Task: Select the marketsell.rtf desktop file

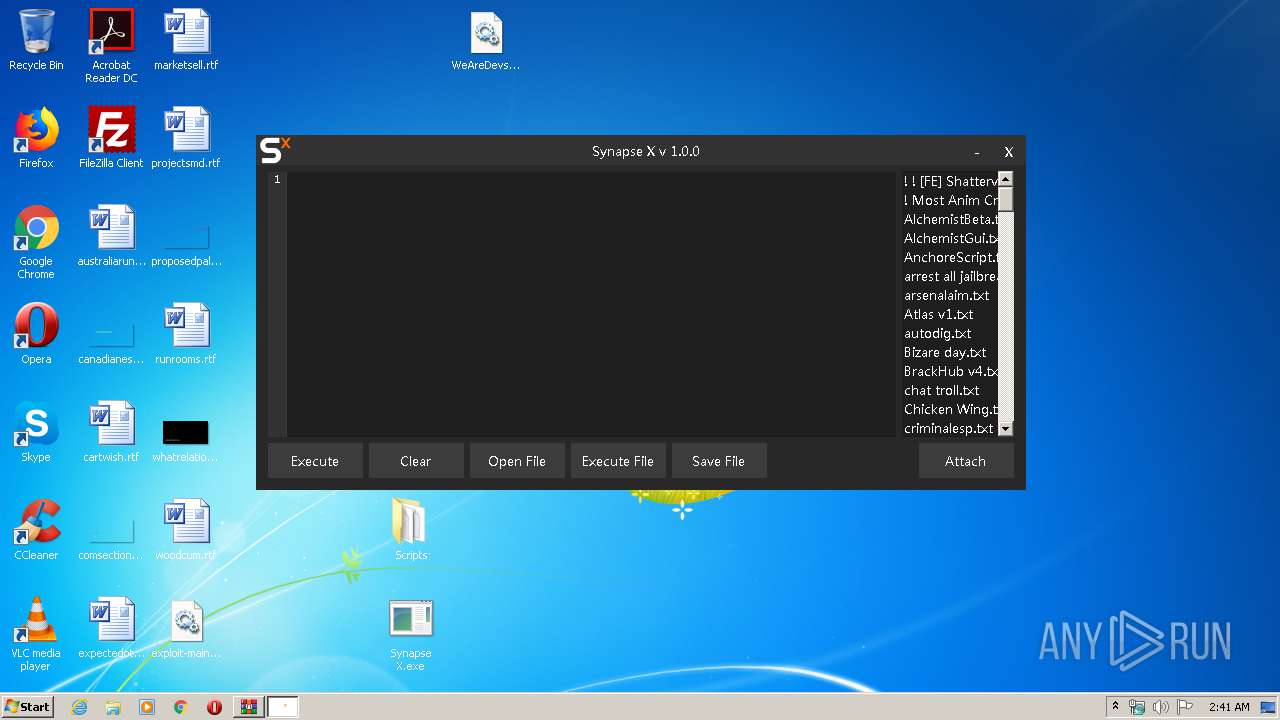Action: click(x=186, y=40)
